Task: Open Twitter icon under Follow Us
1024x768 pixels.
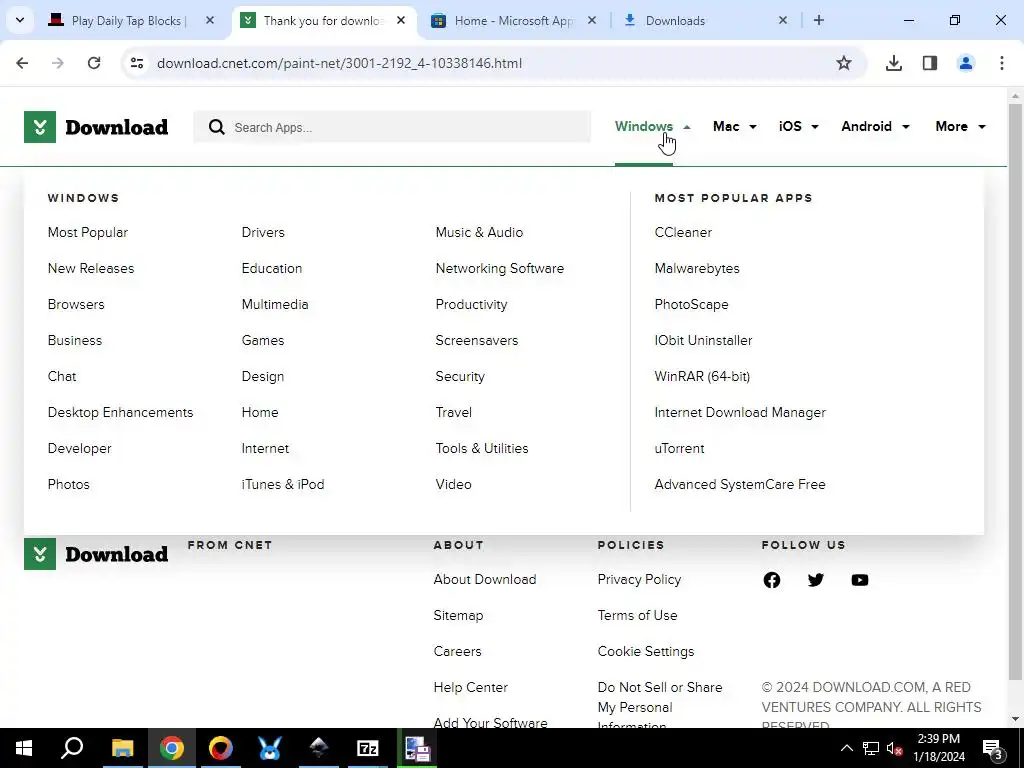Action: click(x=816, y=580)
